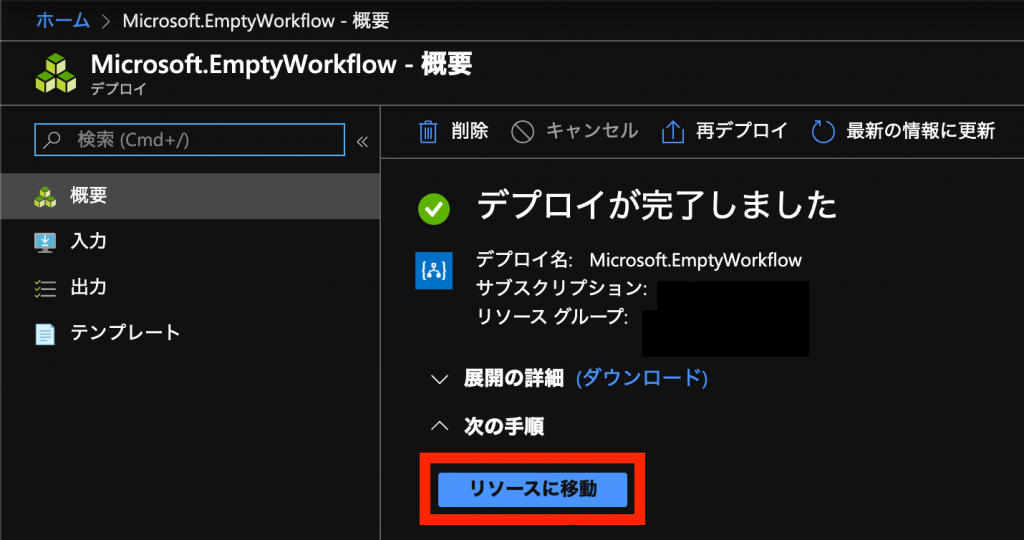Viewport: 1024px width, 540px height.
Task: Click the テンプレート document icon
Action: (45, 334)
